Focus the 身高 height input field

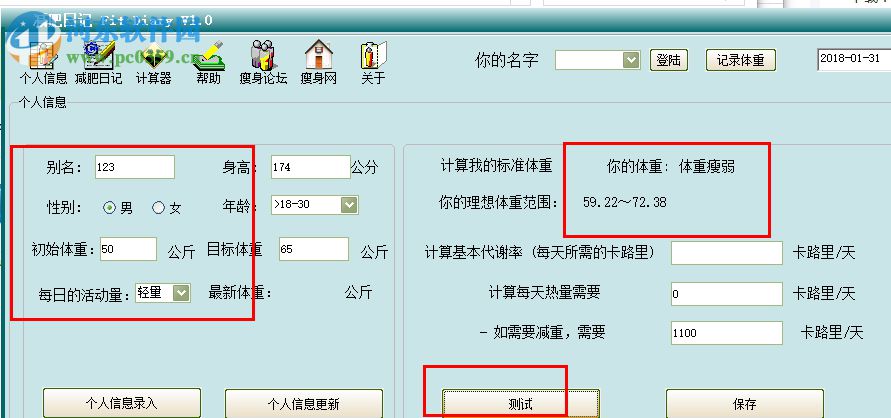[310, 167]
